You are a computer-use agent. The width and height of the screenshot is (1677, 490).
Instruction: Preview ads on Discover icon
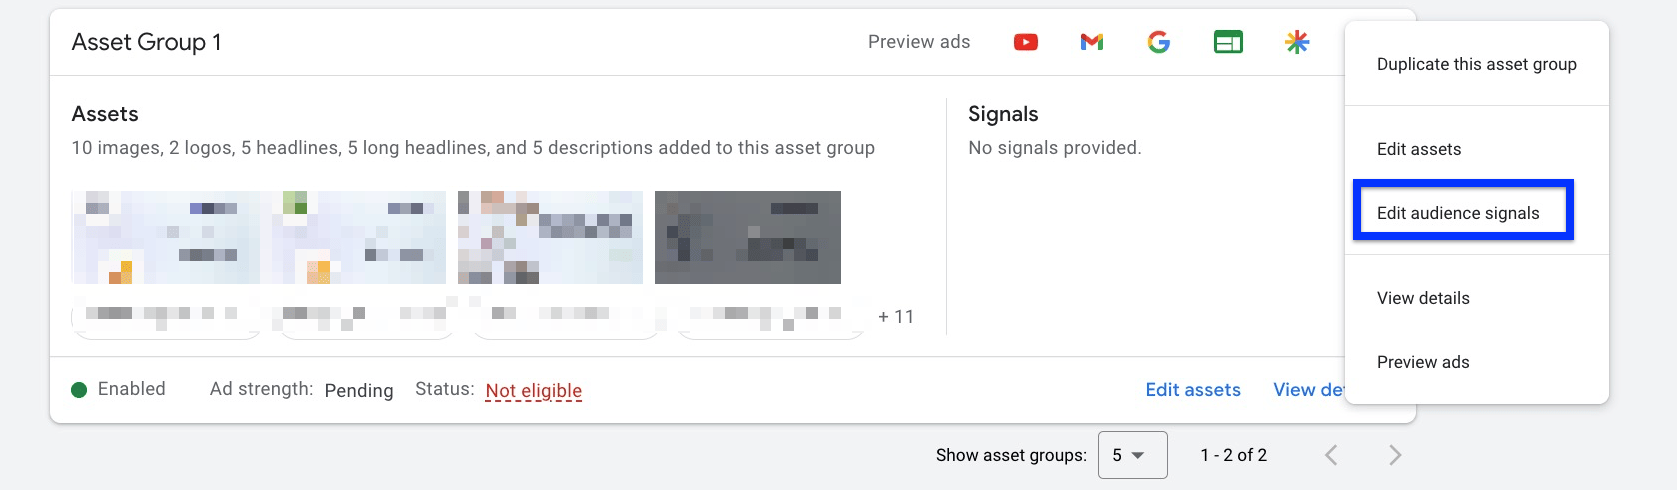pyautogui.click(x=1297, y=42)
